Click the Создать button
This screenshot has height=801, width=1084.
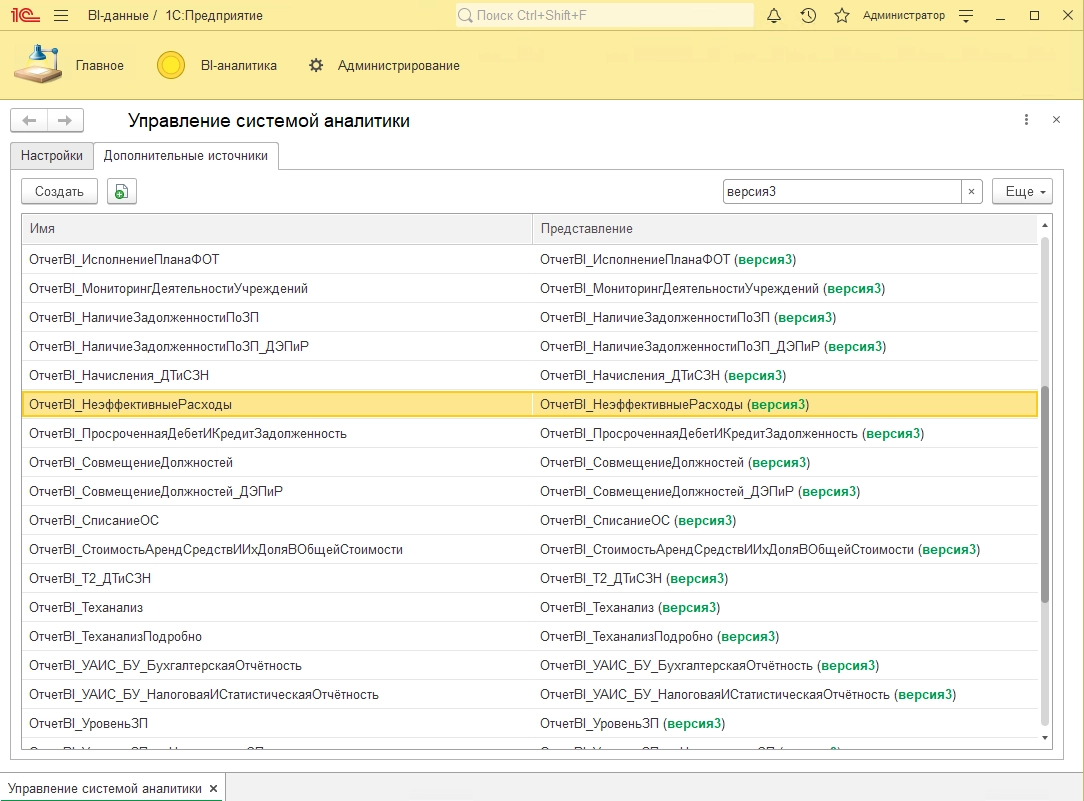click(x=59, y=192)
